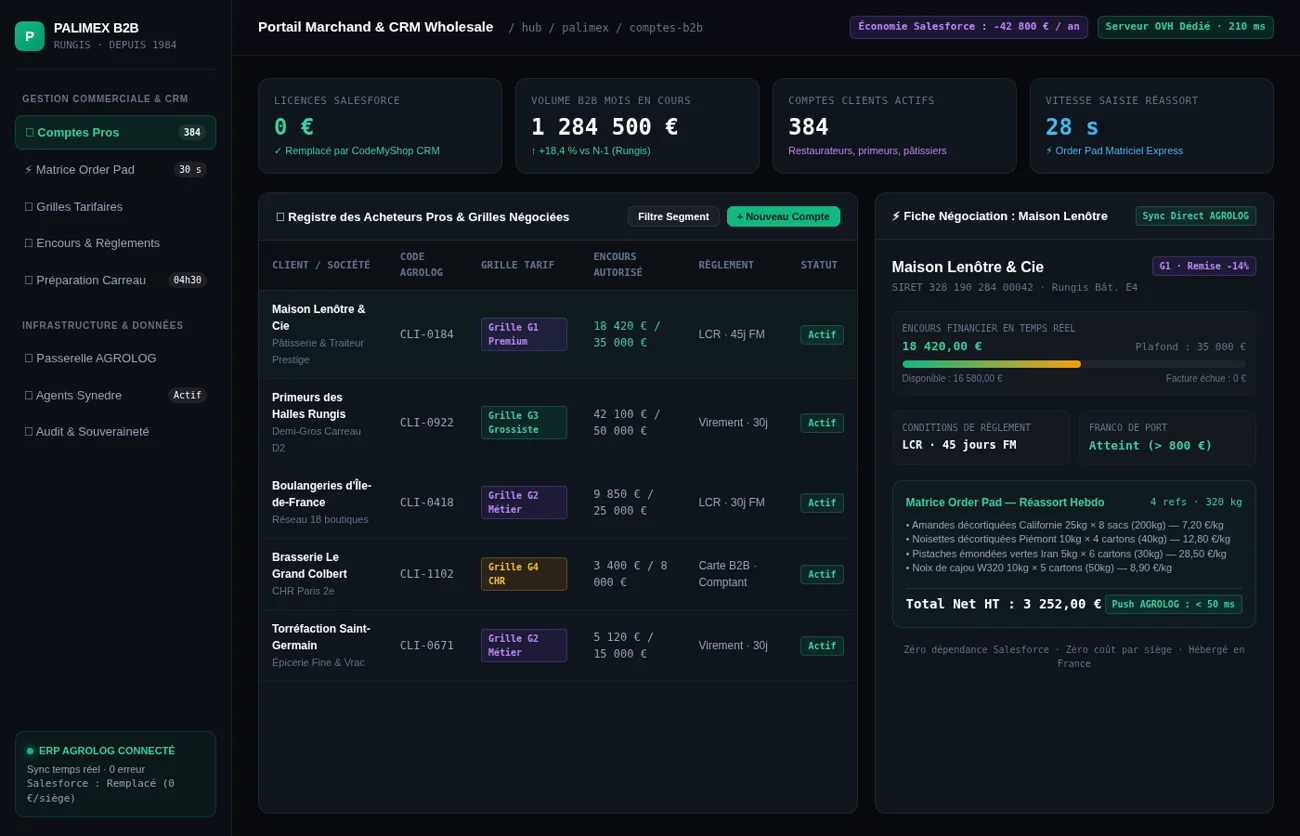Click Grille G3 Grossiste tag

tap(524, 422)
